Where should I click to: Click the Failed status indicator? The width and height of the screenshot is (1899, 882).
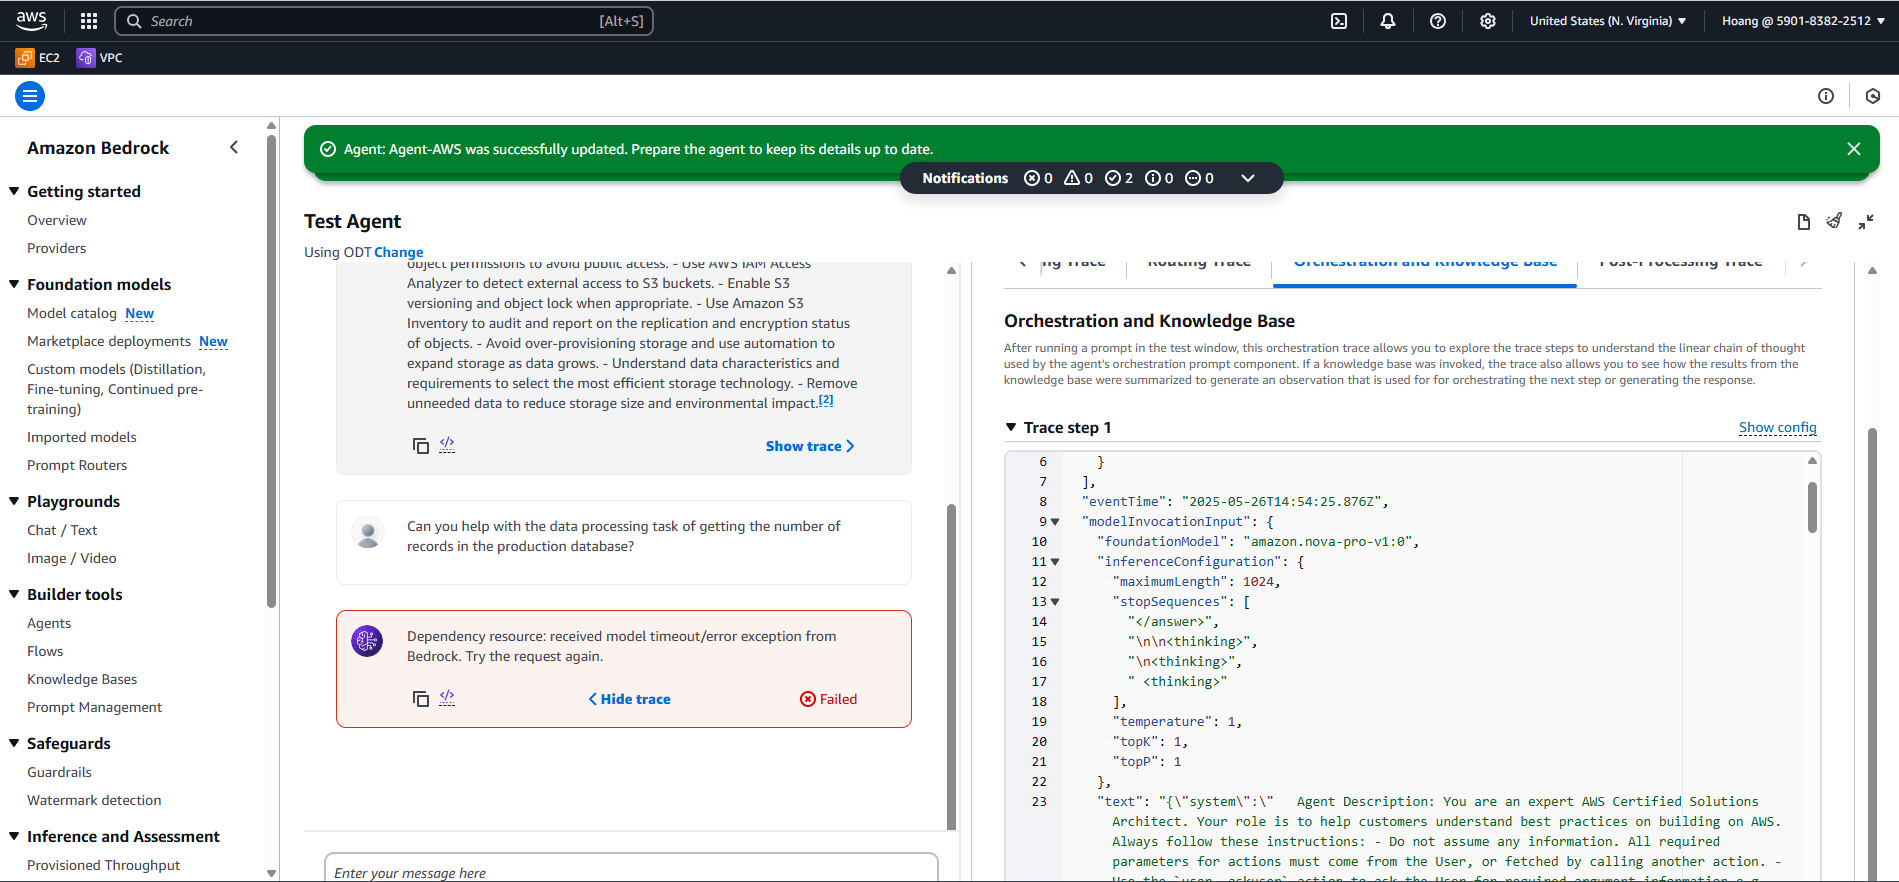(828, 699)
